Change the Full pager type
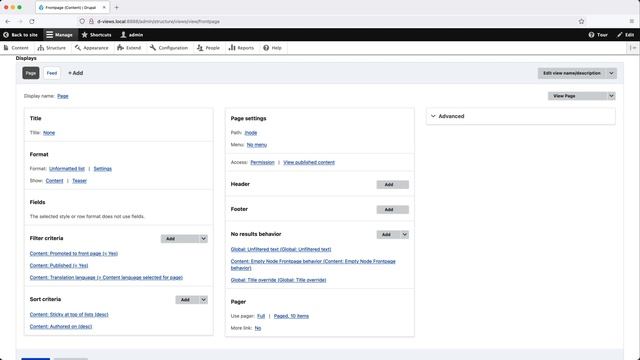This screenshot has width=640, height=360. (261, 316)
